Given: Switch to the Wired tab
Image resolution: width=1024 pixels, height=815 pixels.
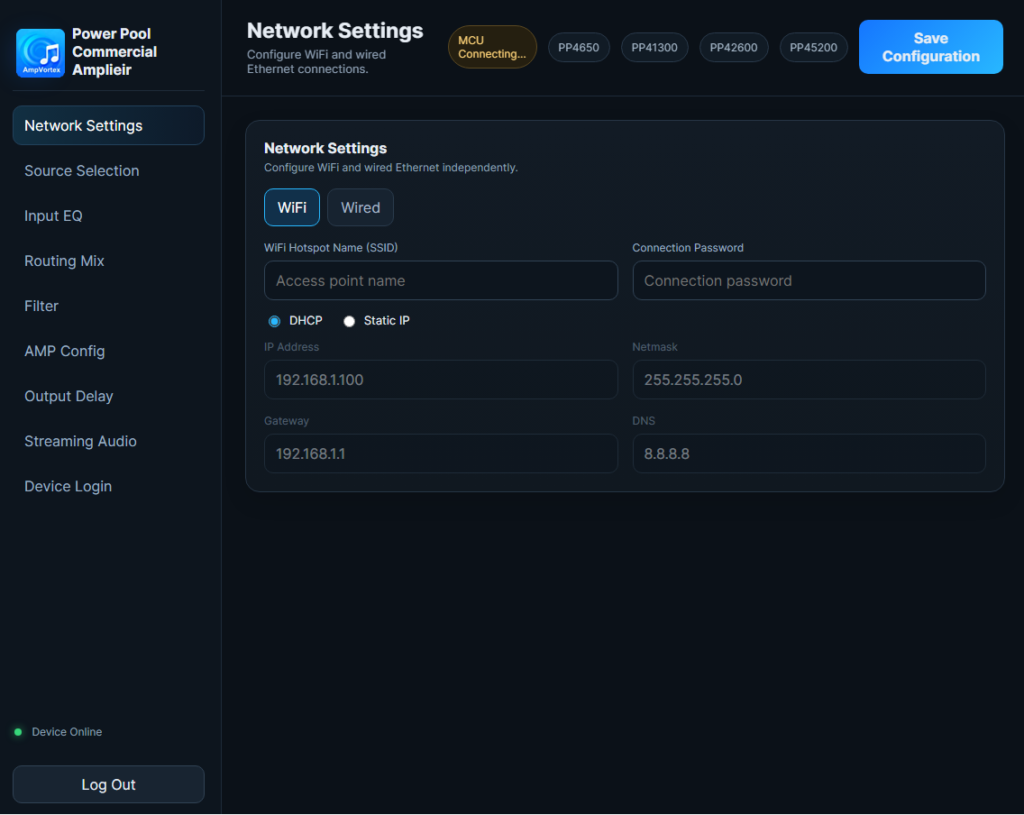Looking at the screenshot, I should click(x=360, y=208).
